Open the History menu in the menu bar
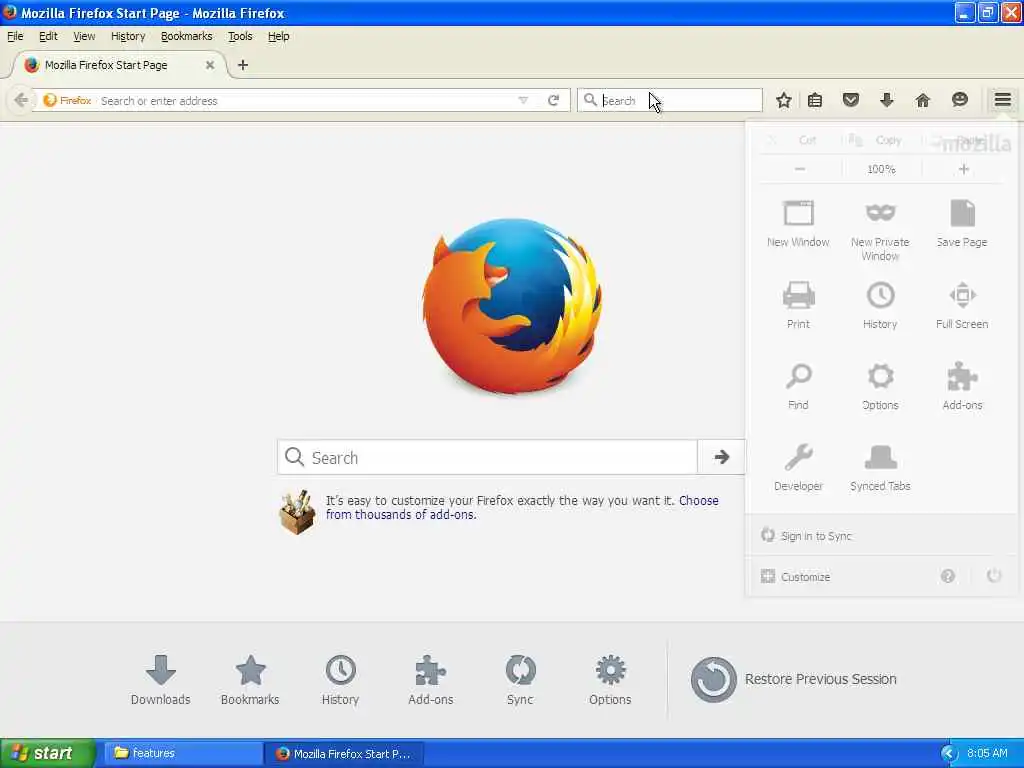This screenshot has height=768, width=1024. [128, 37]
